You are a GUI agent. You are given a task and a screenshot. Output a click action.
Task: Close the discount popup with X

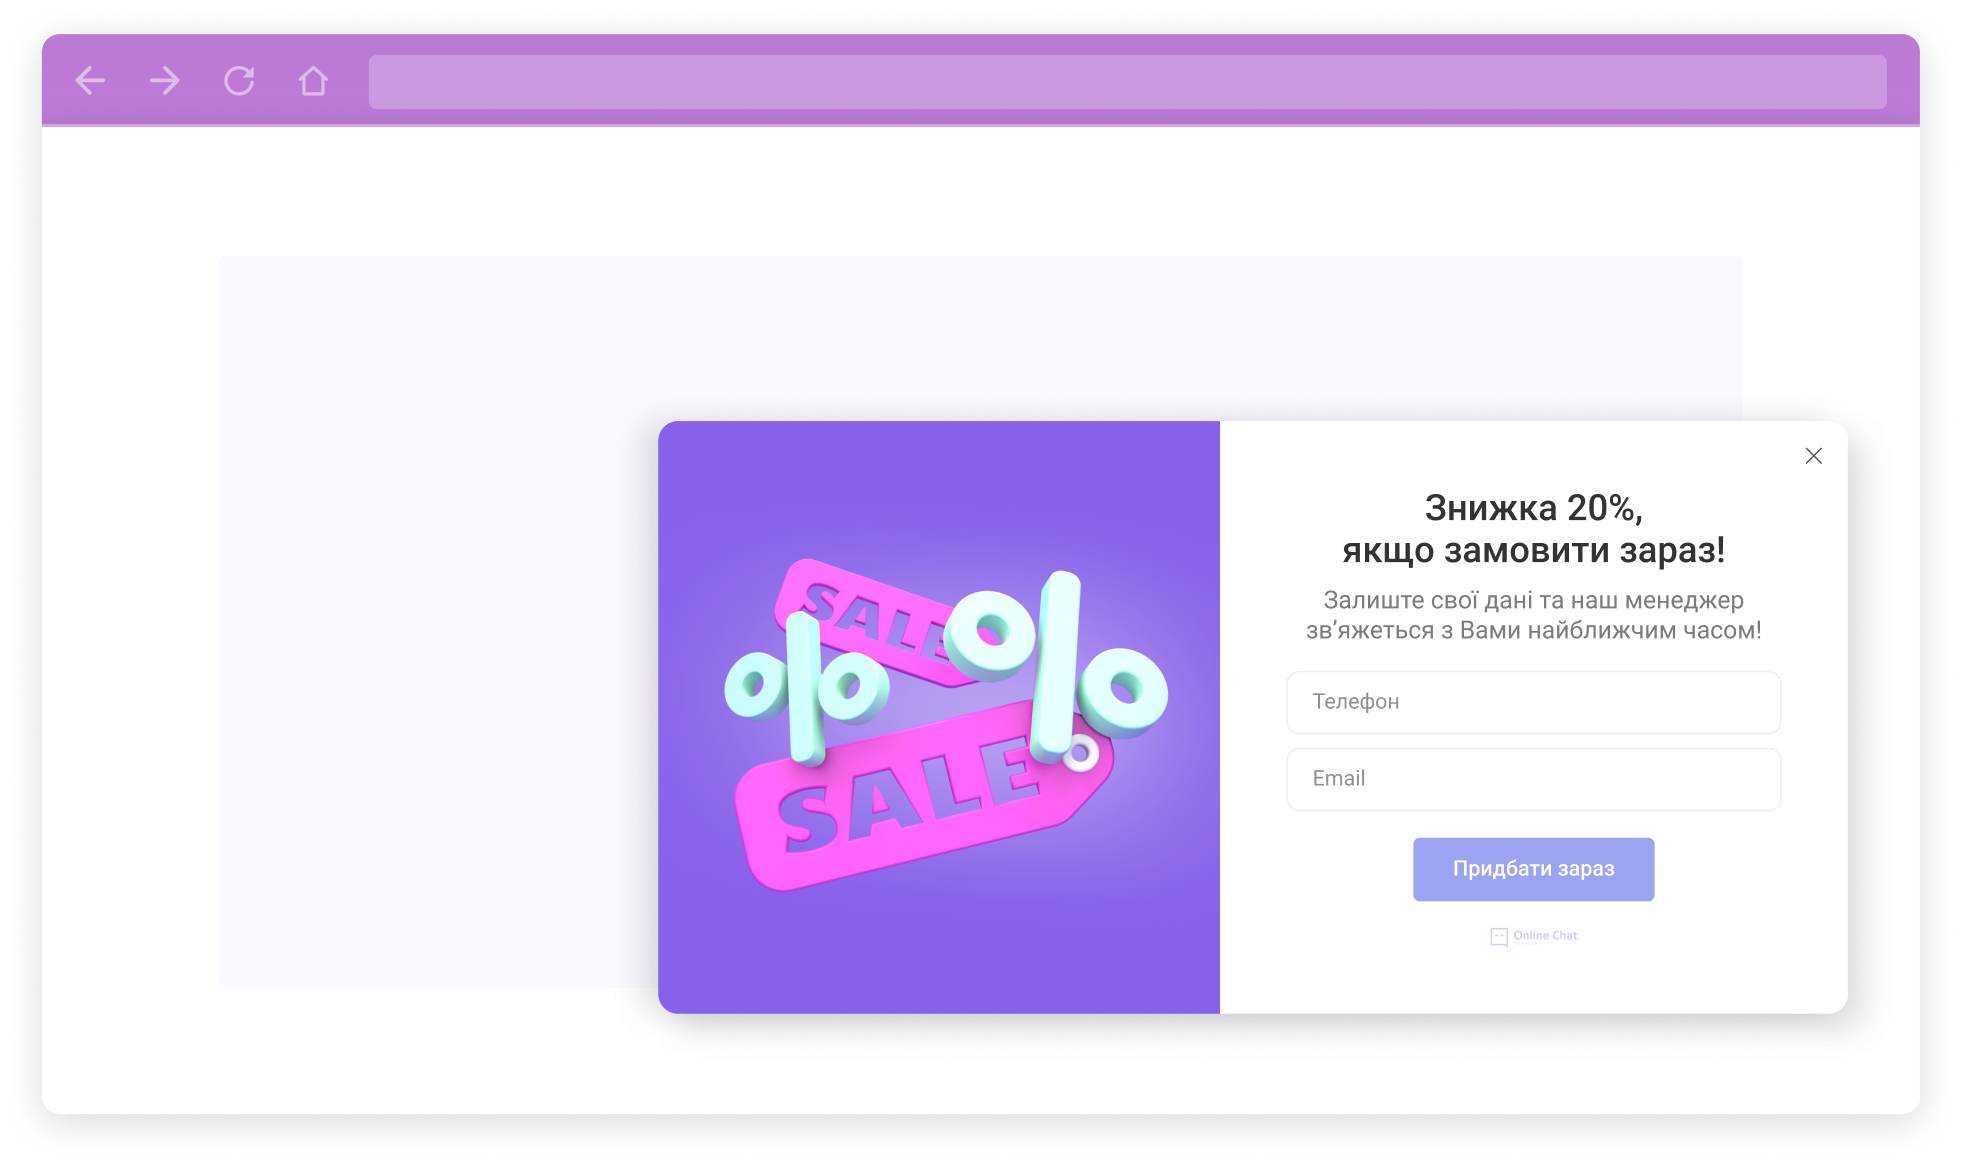click(x=1813, y=456)
